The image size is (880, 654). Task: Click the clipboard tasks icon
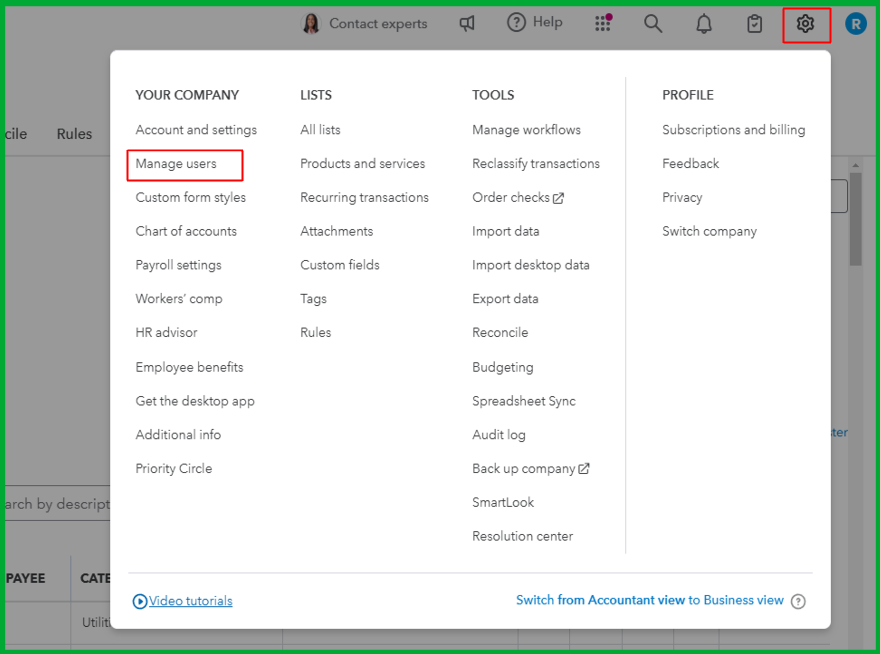[755, 23]
